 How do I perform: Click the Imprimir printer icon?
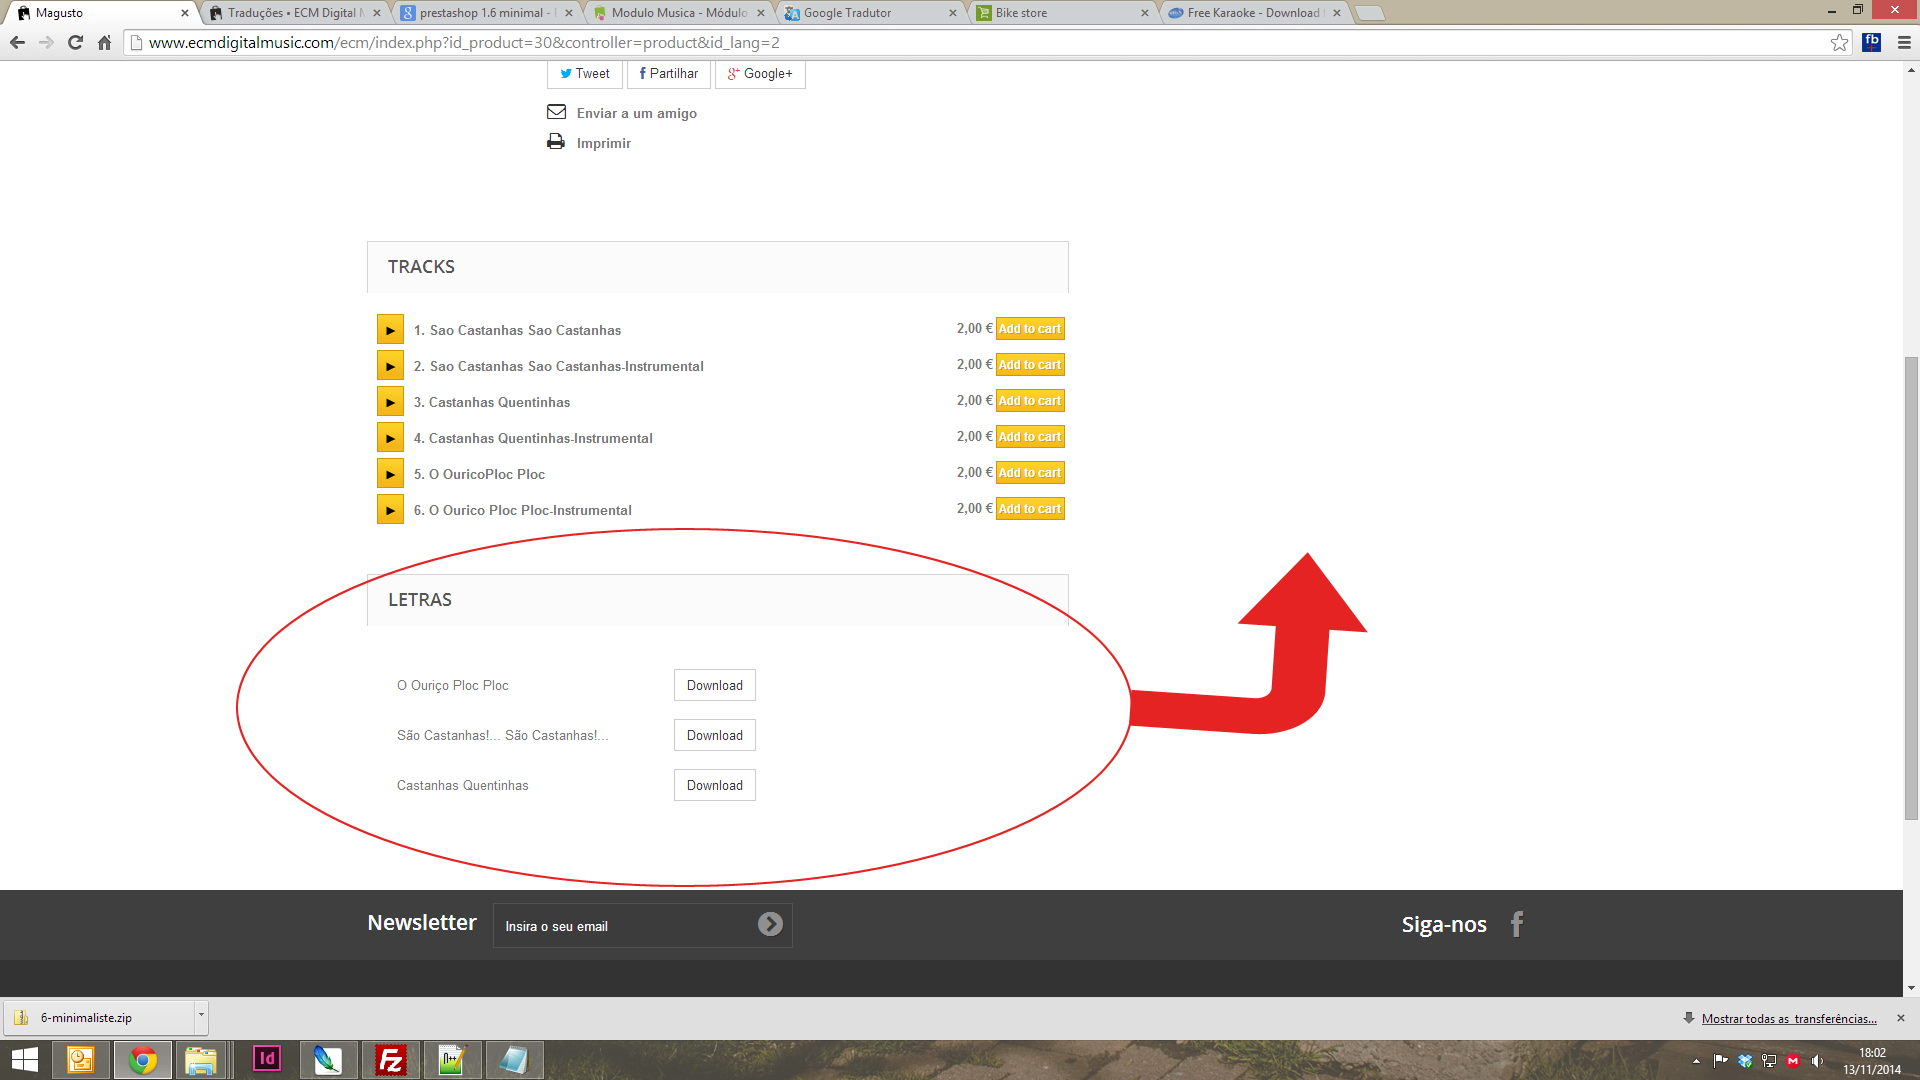click(x=556, y=143)
